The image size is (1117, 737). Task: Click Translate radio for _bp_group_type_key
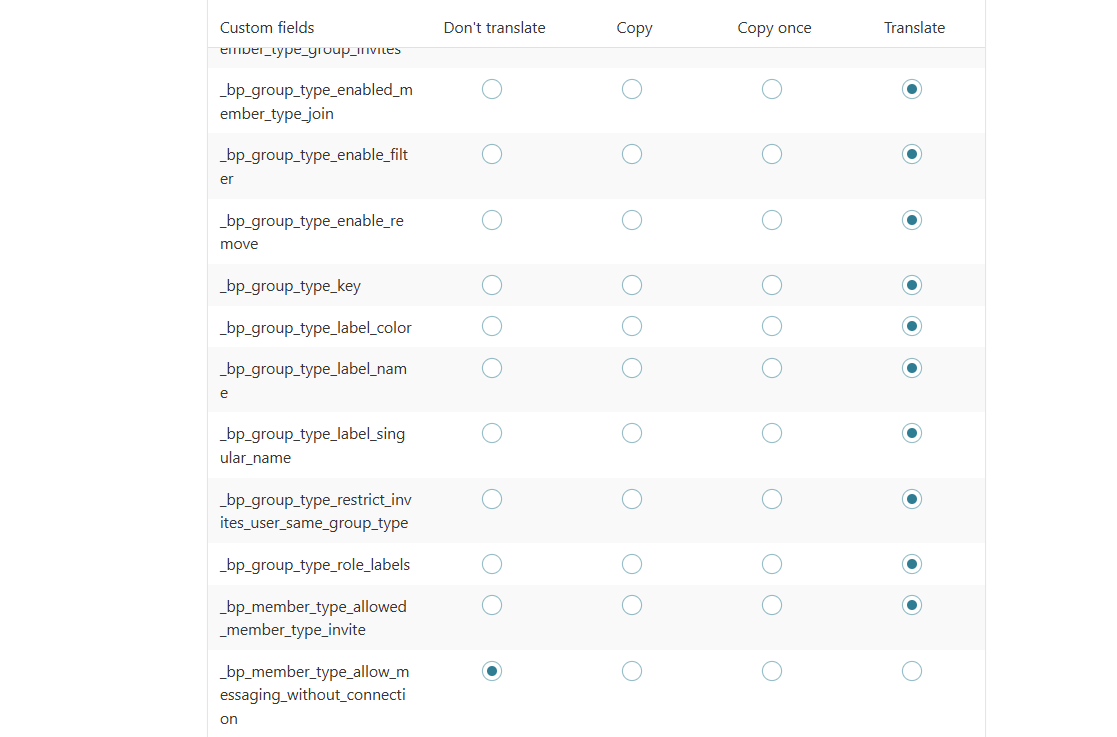click(x=912, y=285)
